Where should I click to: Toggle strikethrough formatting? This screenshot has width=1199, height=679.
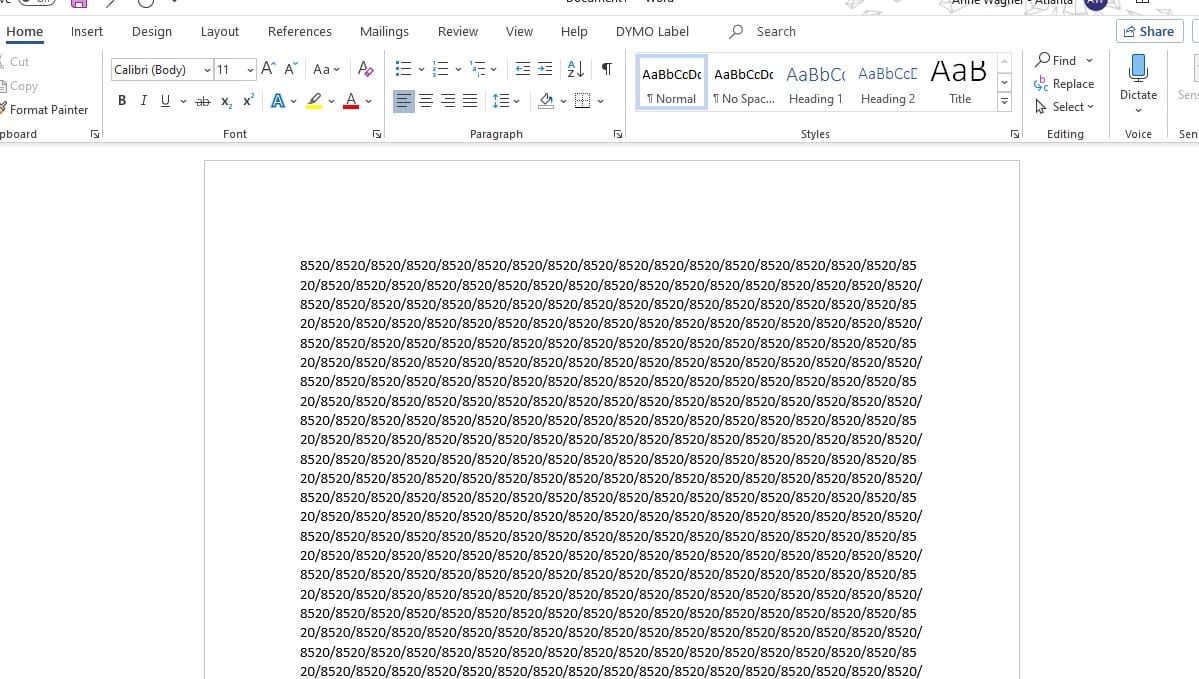(203, 101)
